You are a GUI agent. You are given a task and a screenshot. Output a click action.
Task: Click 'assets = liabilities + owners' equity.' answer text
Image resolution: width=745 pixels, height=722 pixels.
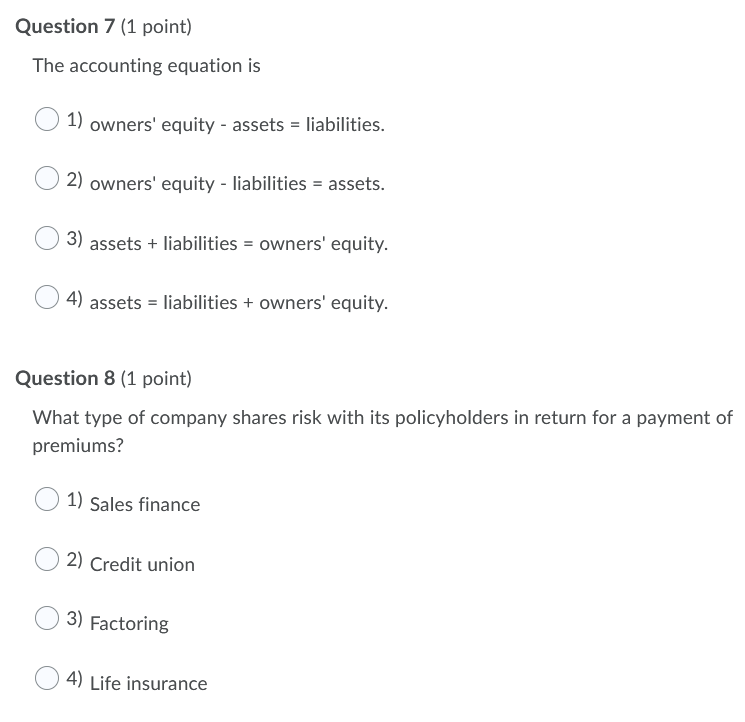tap(239, 303)
